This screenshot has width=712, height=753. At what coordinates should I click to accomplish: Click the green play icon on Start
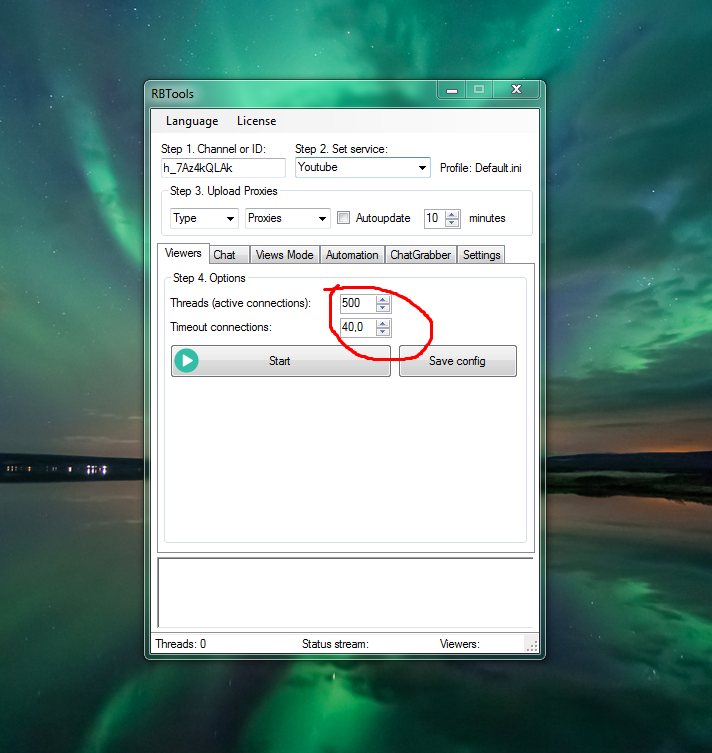(186, 361)
